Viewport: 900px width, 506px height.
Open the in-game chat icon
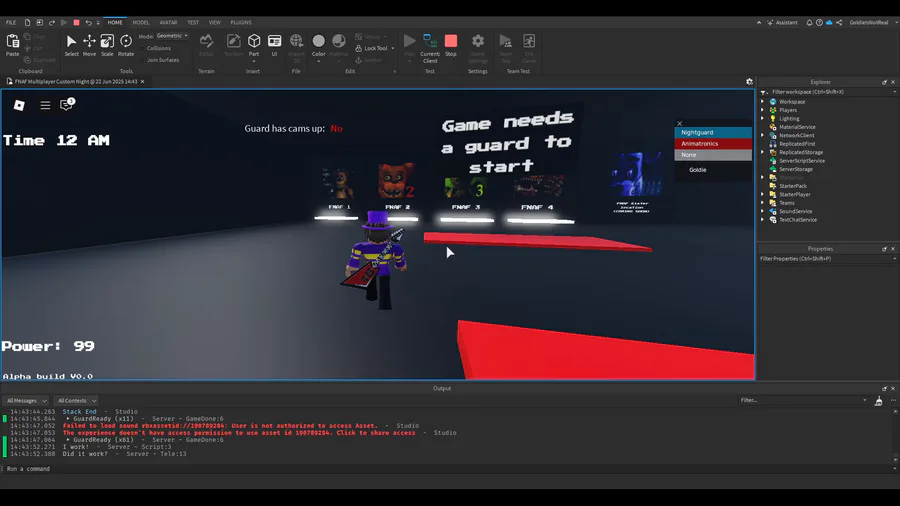click(67, 104)
